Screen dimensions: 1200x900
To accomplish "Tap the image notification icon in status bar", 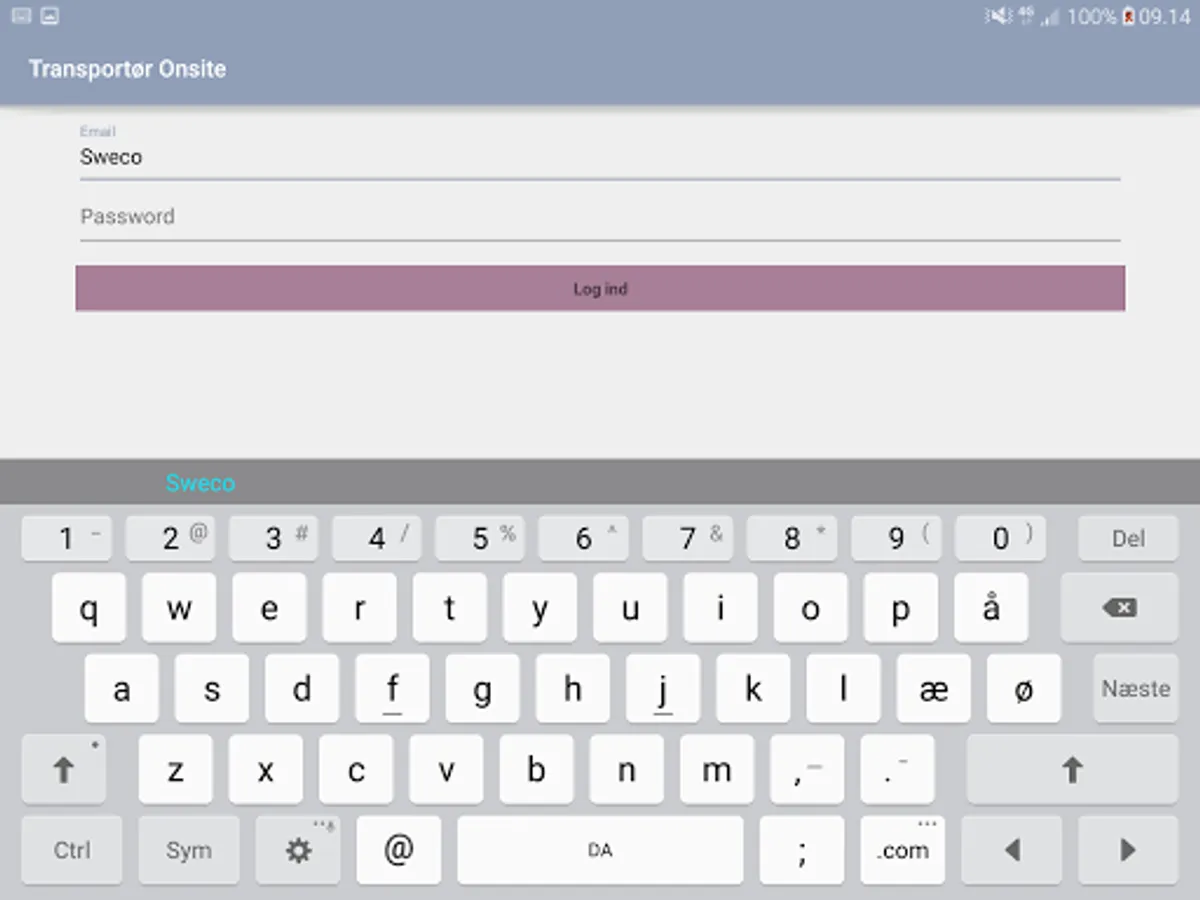I will point(49,16).
